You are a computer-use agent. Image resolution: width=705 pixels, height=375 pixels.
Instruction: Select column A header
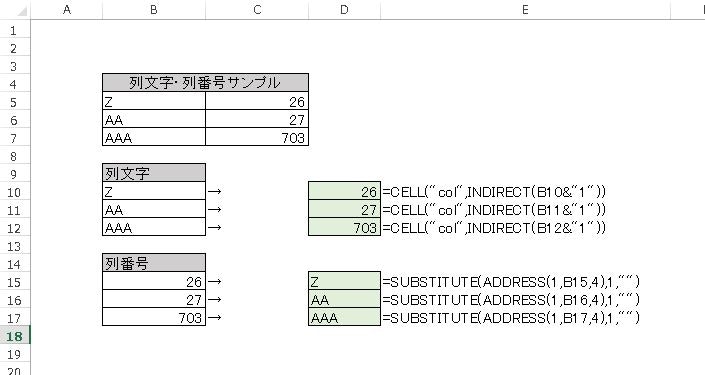67,10
